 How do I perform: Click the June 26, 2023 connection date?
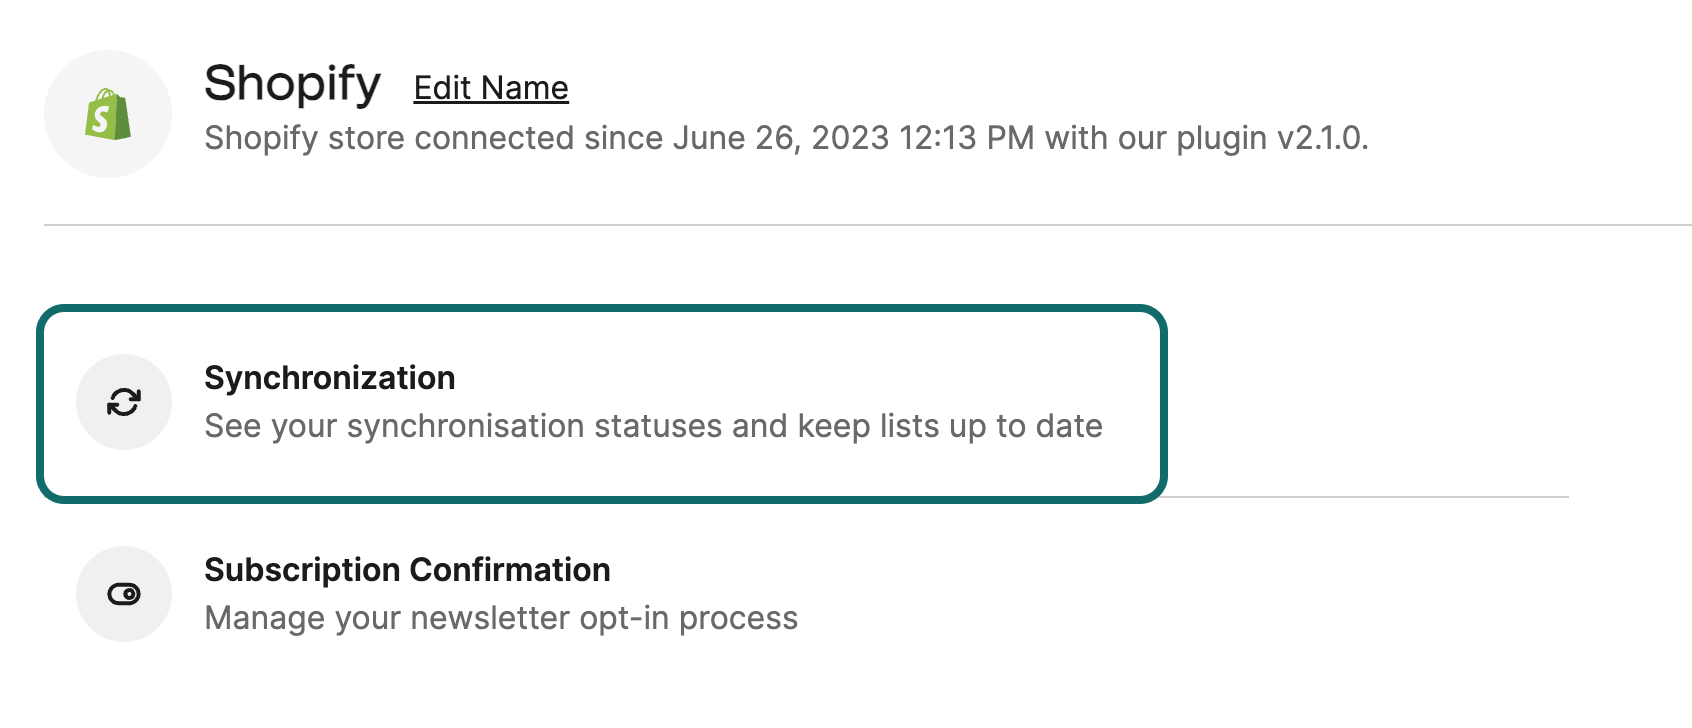pyautogui.click(x=781, y=138)
